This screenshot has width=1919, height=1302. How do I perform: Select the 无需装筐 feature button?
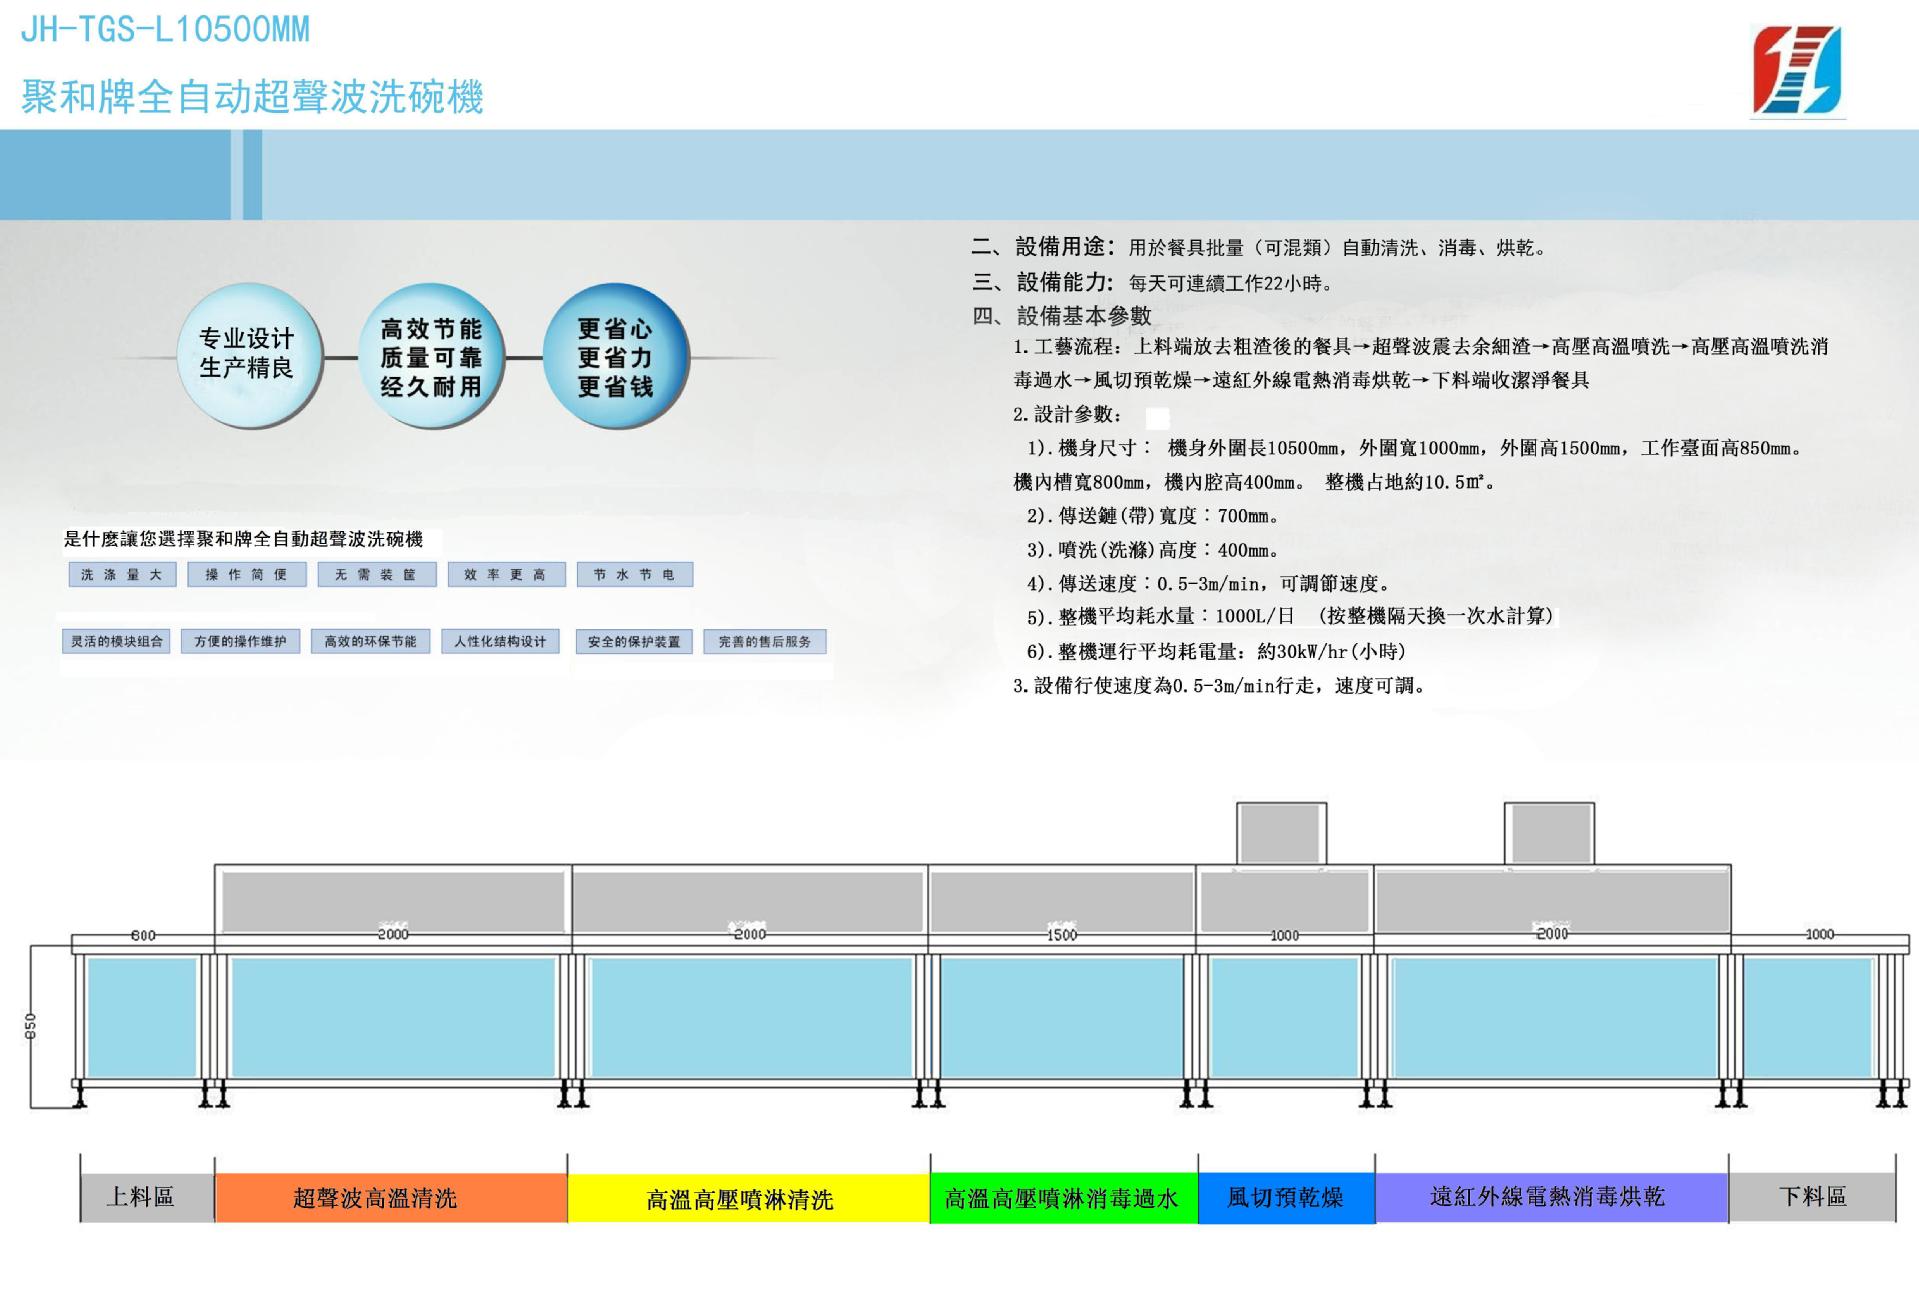tap(376, 575)
